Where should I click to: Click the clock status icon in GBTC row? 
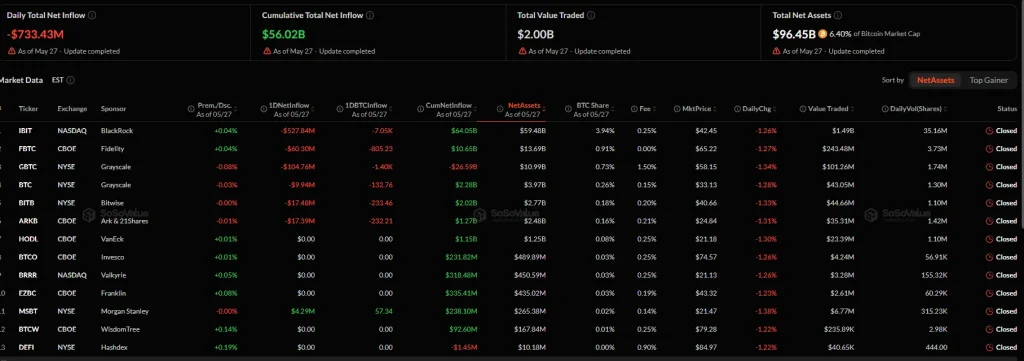989,166
